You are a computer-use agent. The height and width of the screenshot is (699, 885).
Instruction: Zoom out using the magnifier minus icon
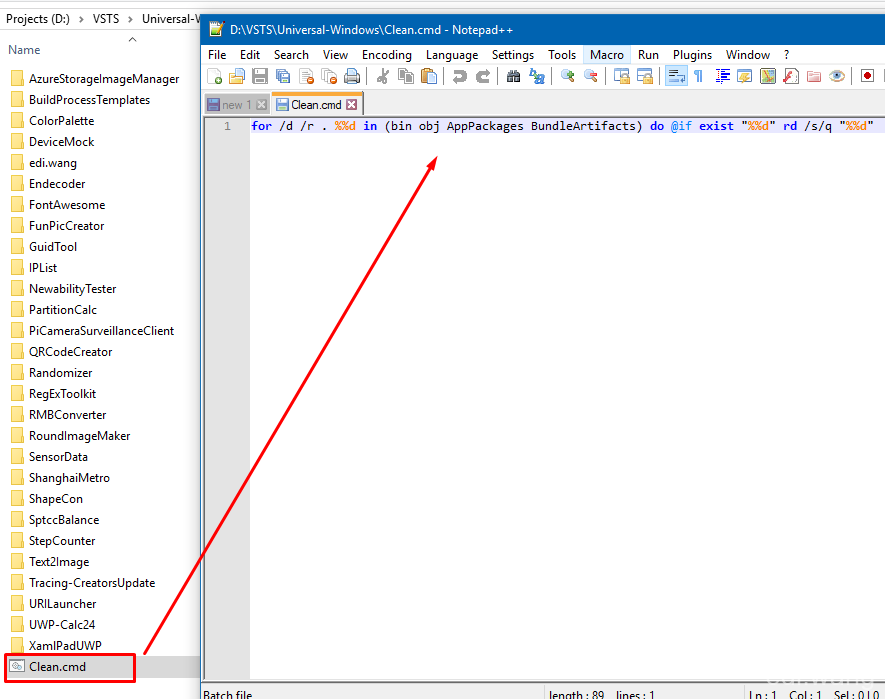tap(590, 76)
